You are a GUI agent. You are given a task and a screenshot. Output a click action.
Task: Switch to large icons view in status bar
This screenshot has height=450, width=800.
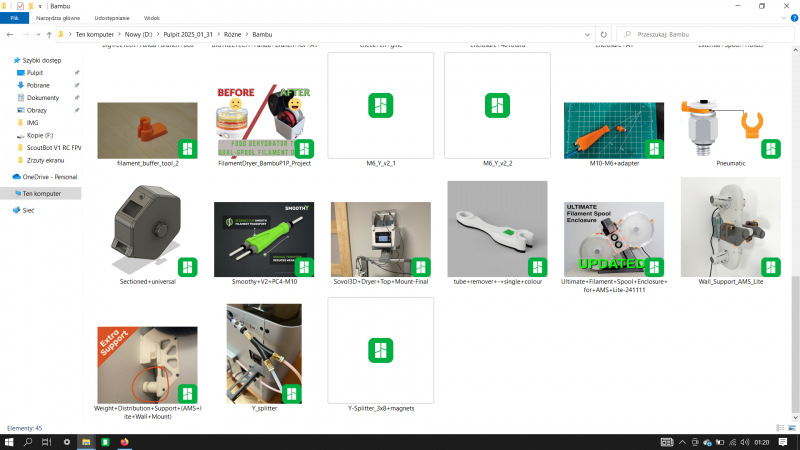coord(792,428)
